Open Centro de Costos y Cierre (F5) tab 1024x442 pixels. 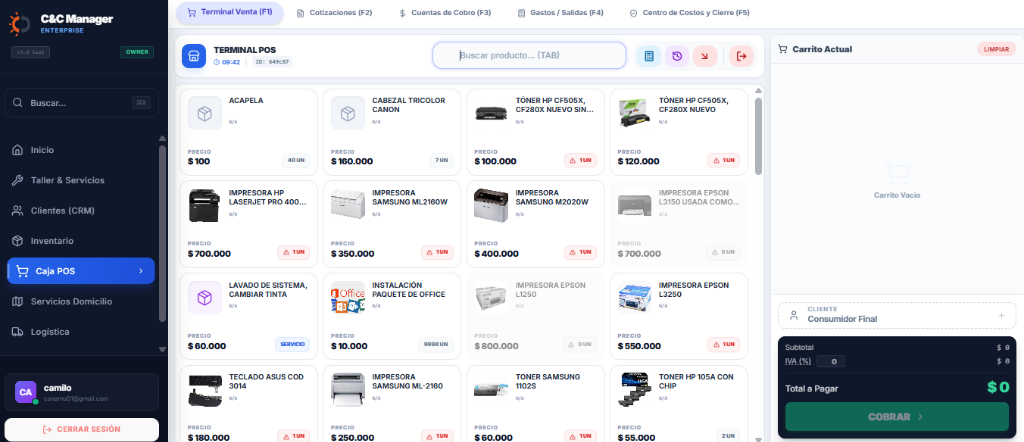point(689,13)
